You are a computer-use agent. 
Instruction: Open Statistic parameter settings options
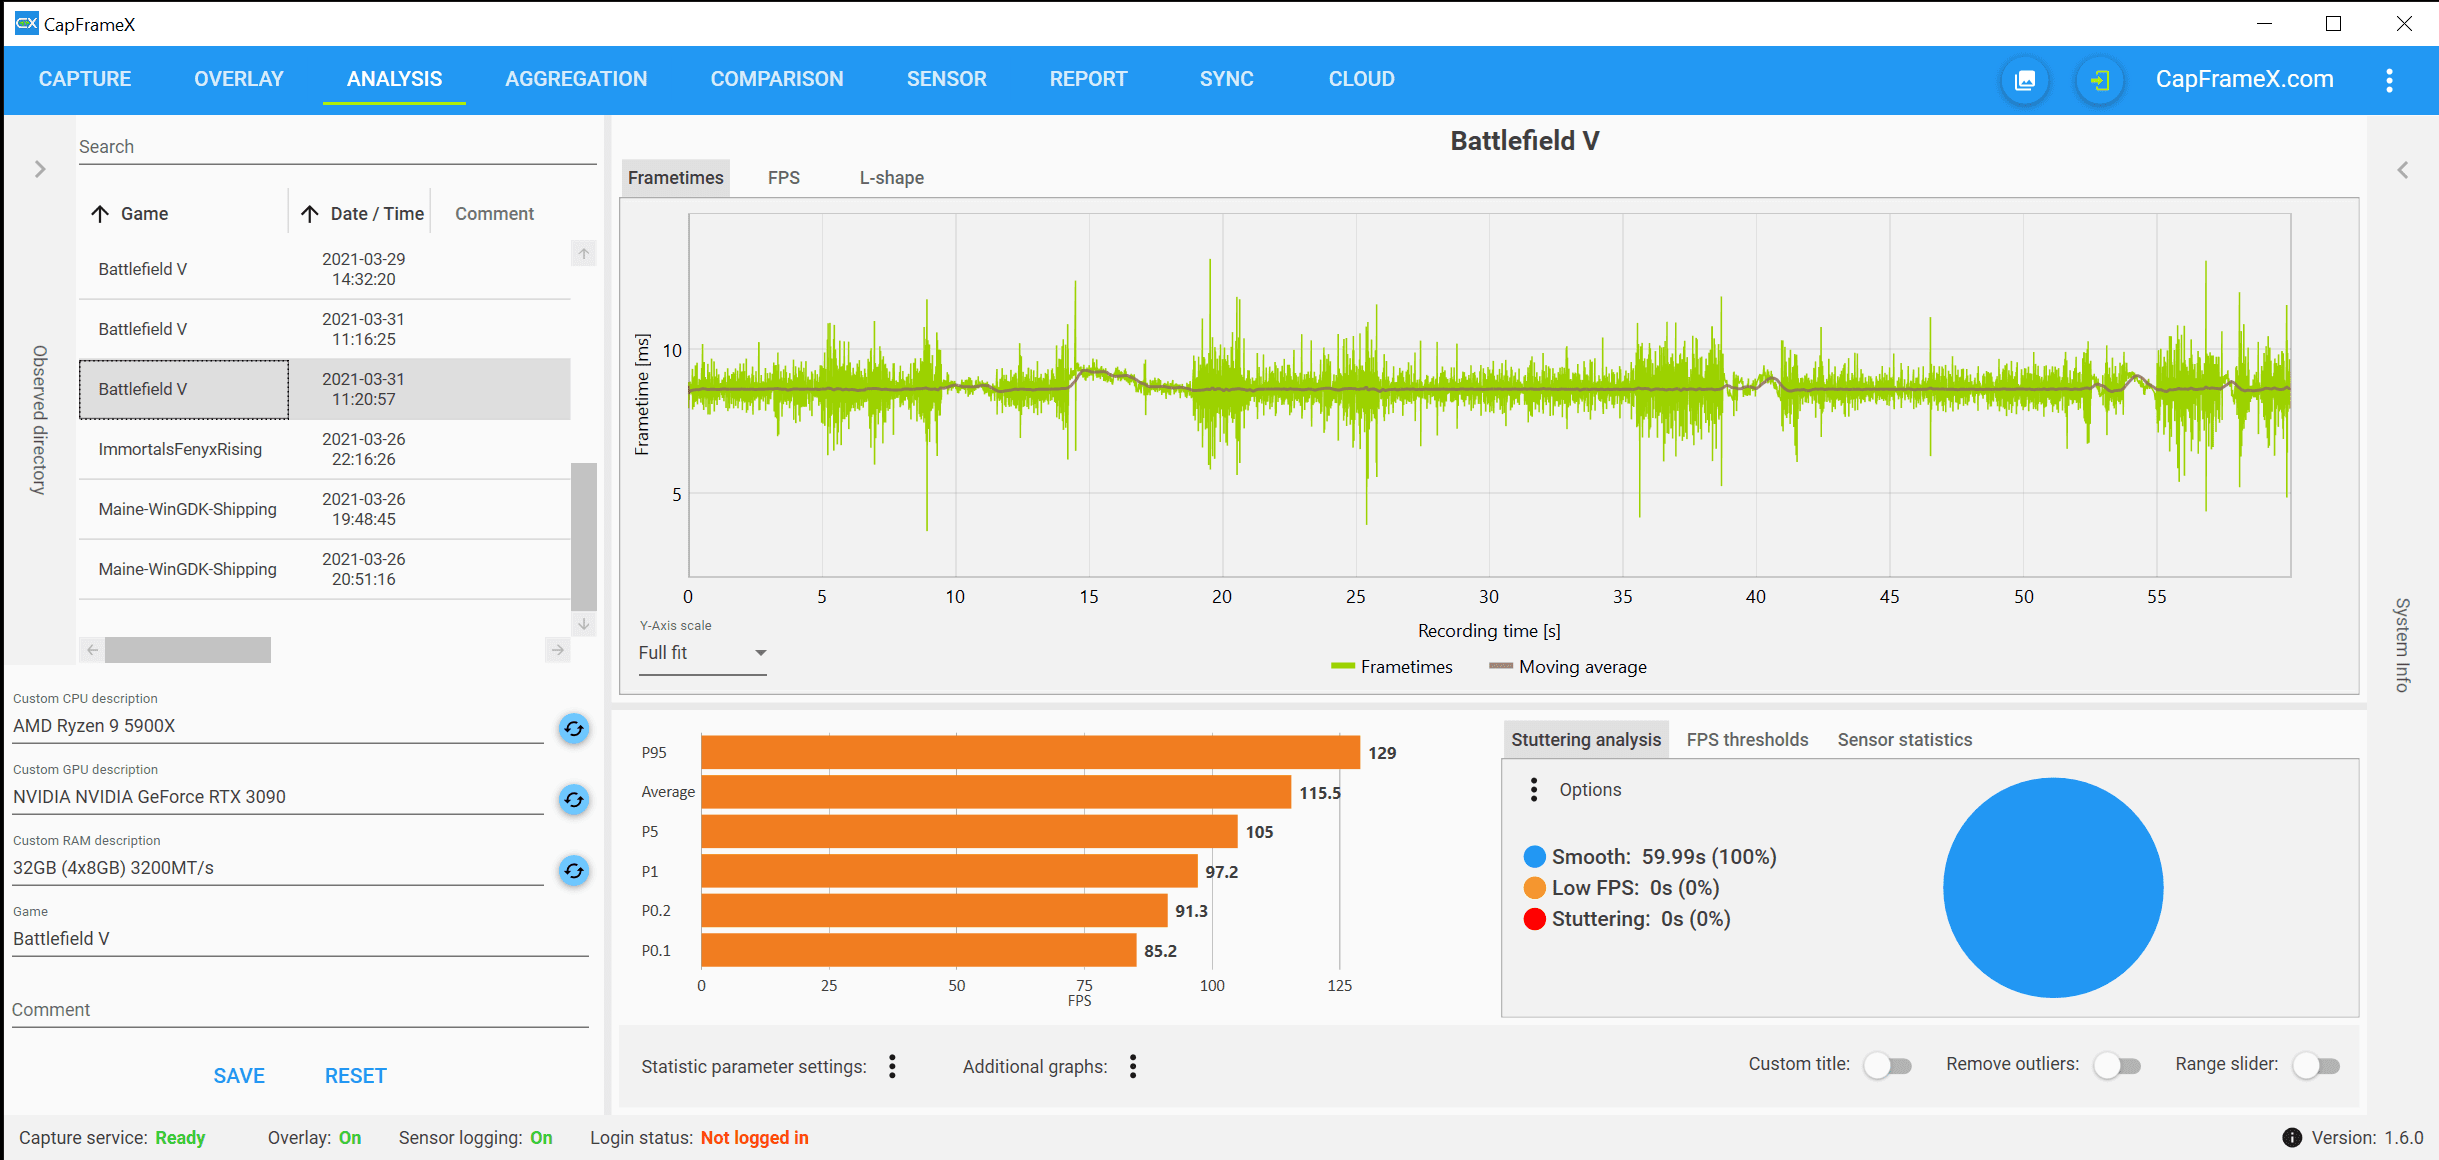tap(892, 1066)
